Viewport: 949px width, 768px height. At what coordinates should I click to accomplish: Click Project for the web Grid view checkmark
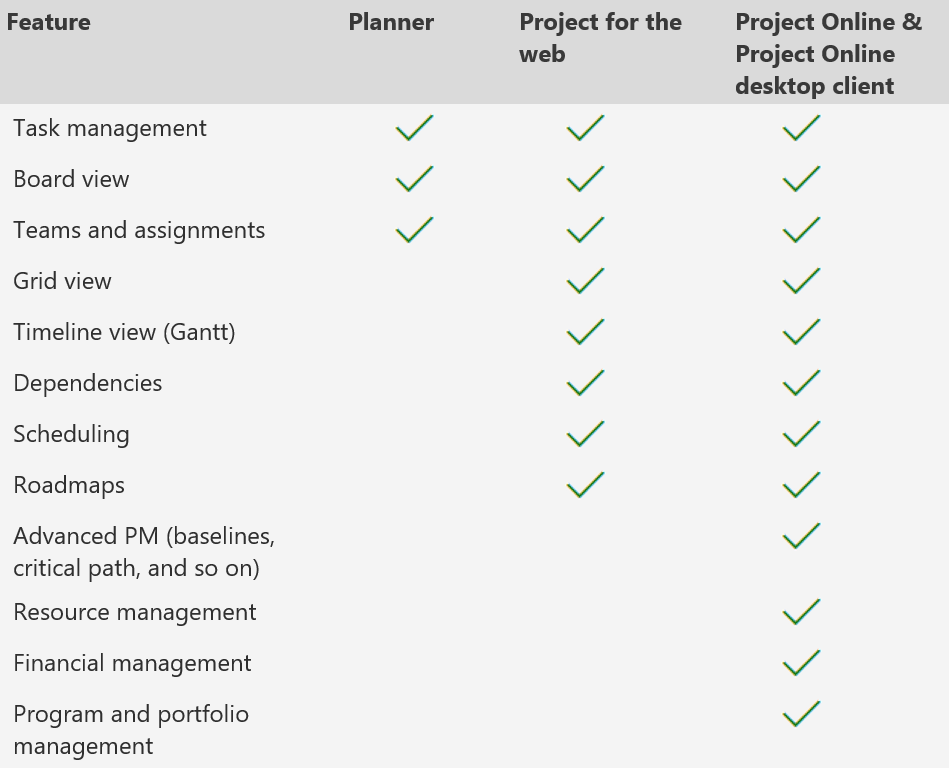click(585, 281)
